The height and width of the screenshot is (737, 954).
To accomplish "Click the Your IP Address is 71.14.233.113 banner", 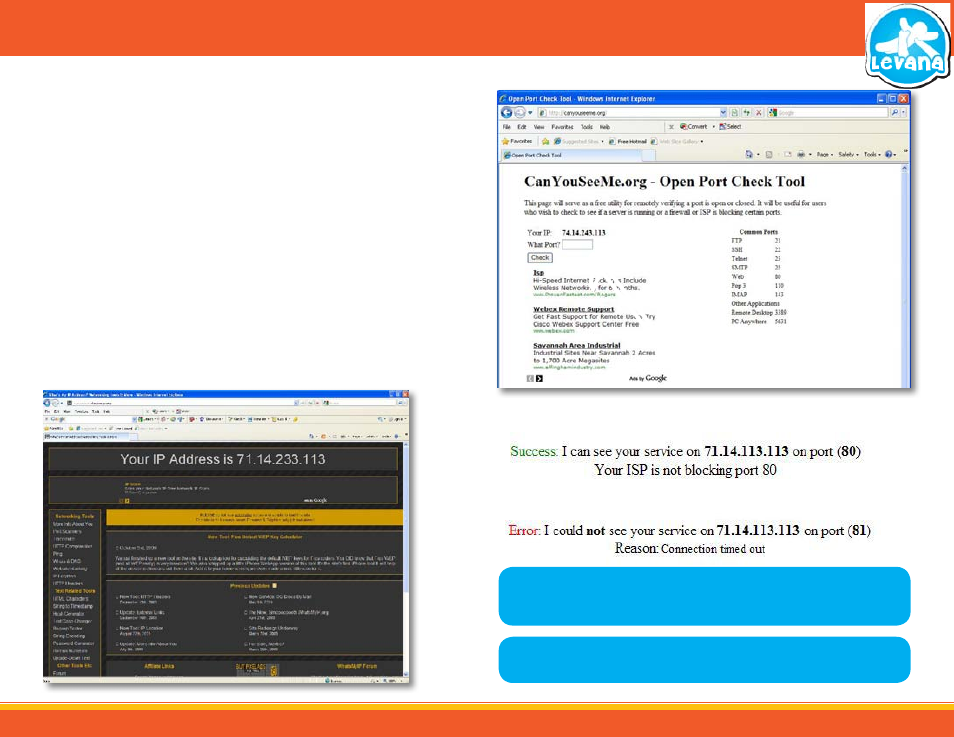I will point(223,459).
